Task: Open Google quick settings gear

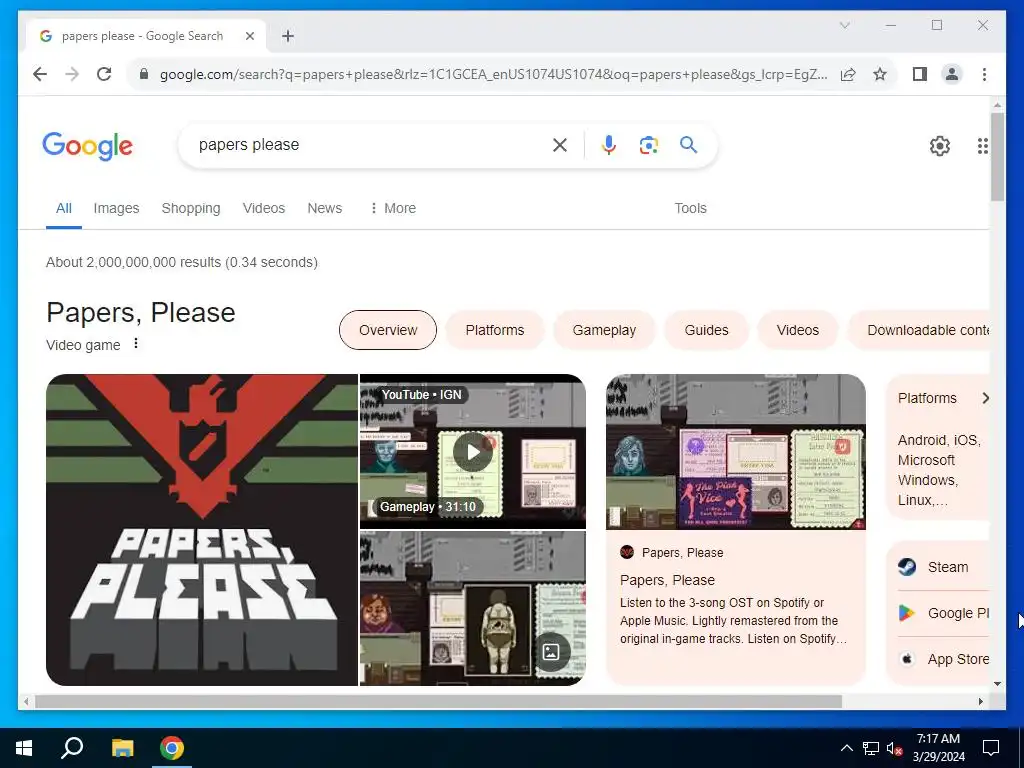Action: click(x=940, y=146)
